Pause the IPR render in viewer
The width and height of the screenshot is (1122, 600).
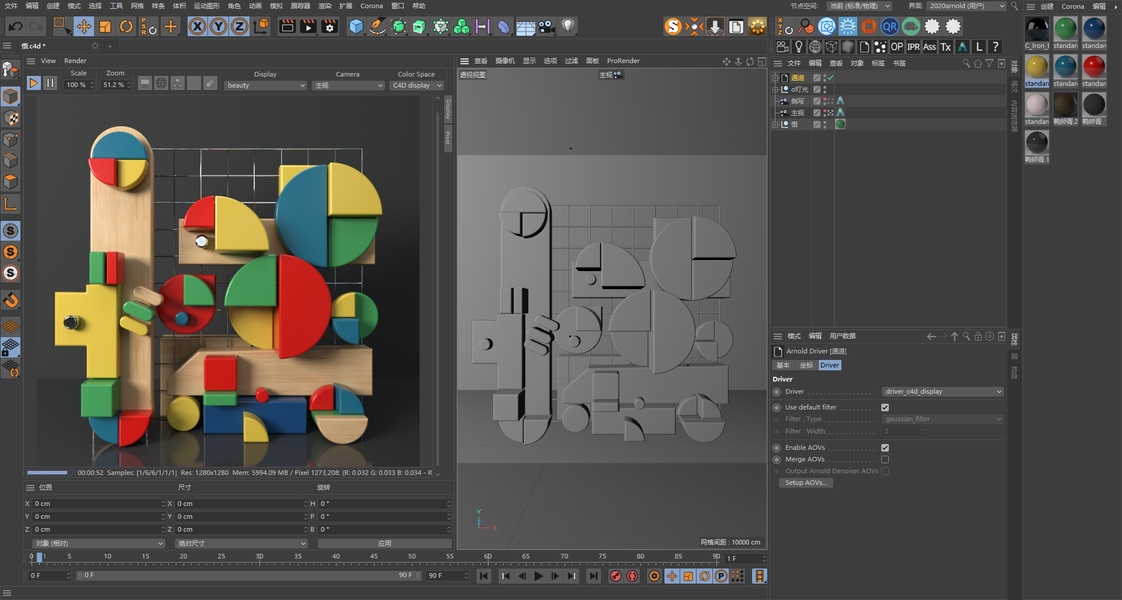coord(50,84)
